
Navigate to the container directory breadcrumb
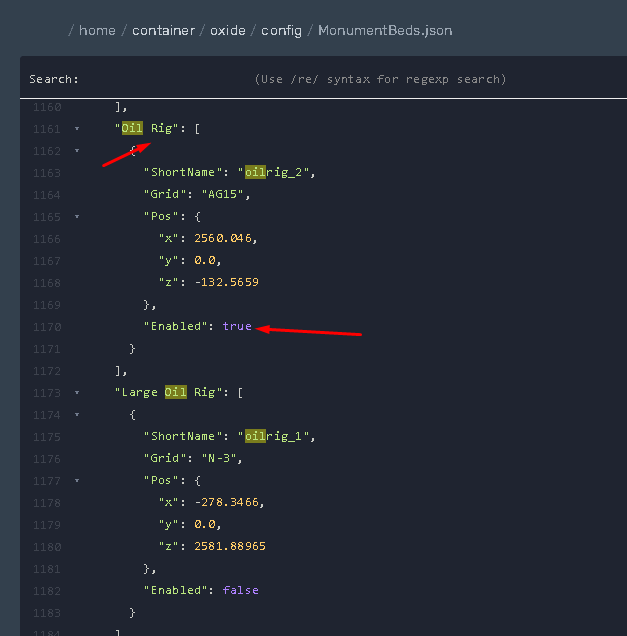[164, 30]
